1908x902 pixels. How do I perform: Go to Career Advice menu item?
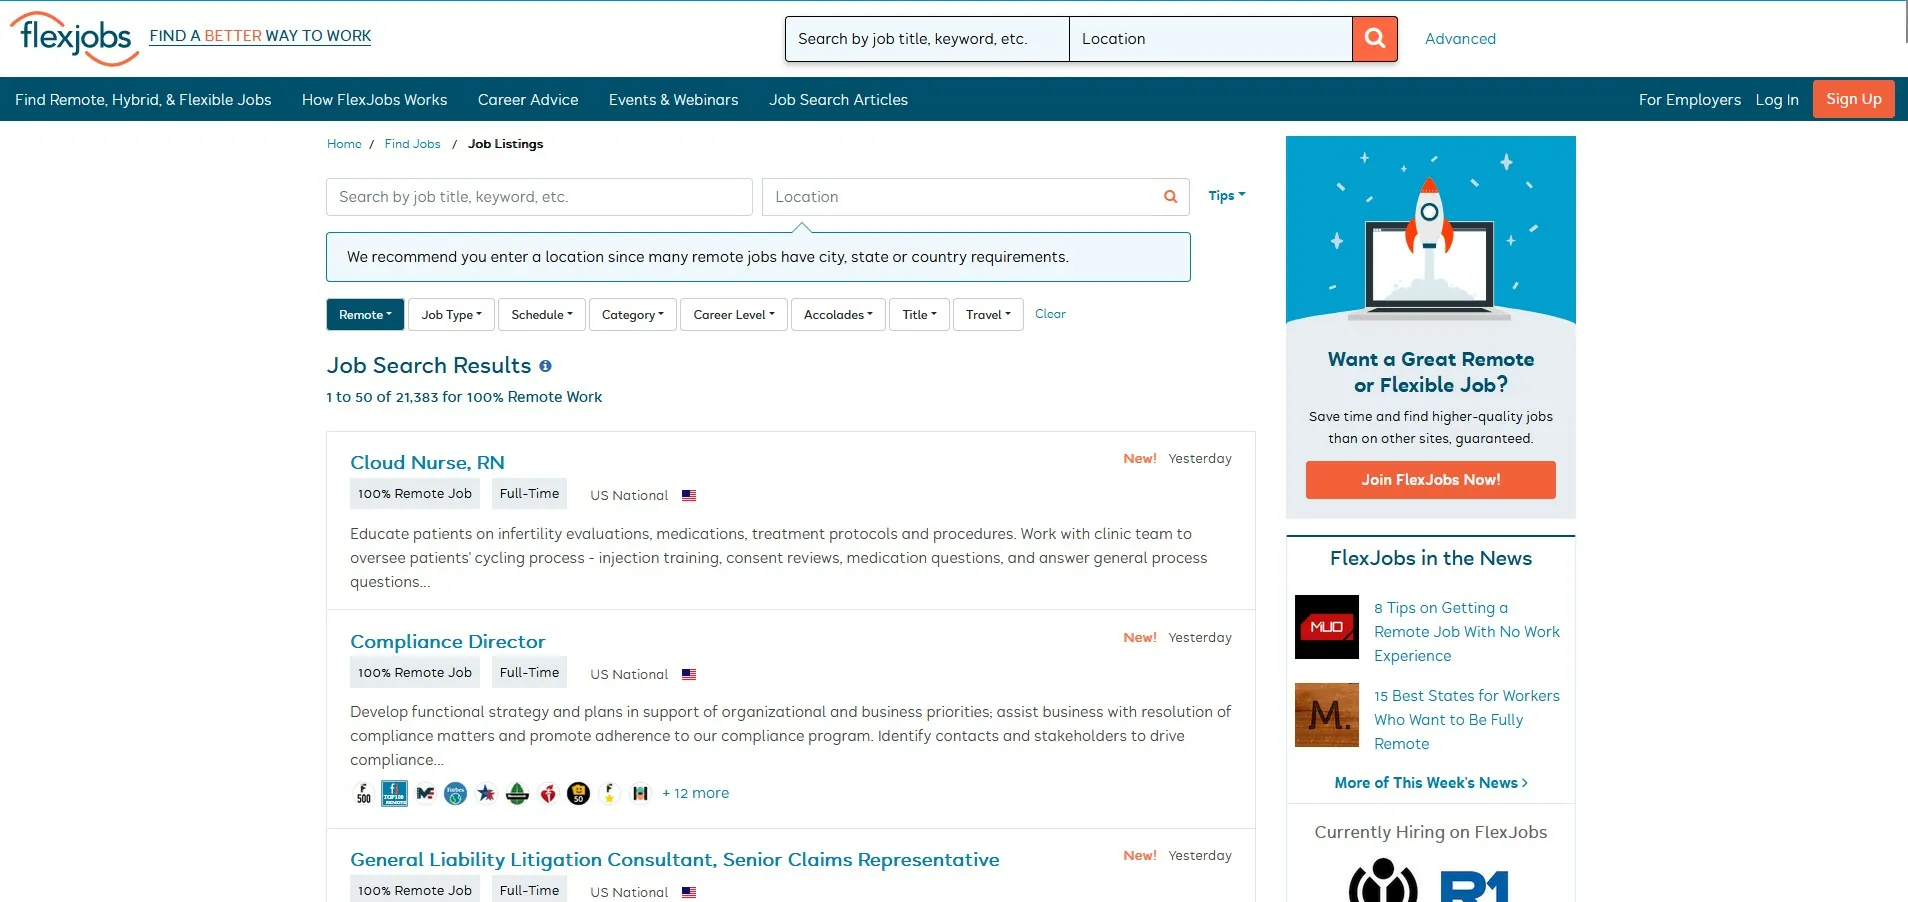coord(528,100)
